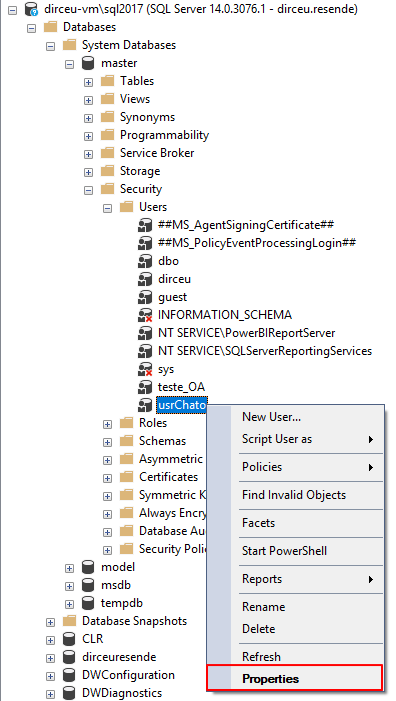Click the disabled user icon beside sys
Viewport: 396px width, 701px height.
click(x=145, y=369)
